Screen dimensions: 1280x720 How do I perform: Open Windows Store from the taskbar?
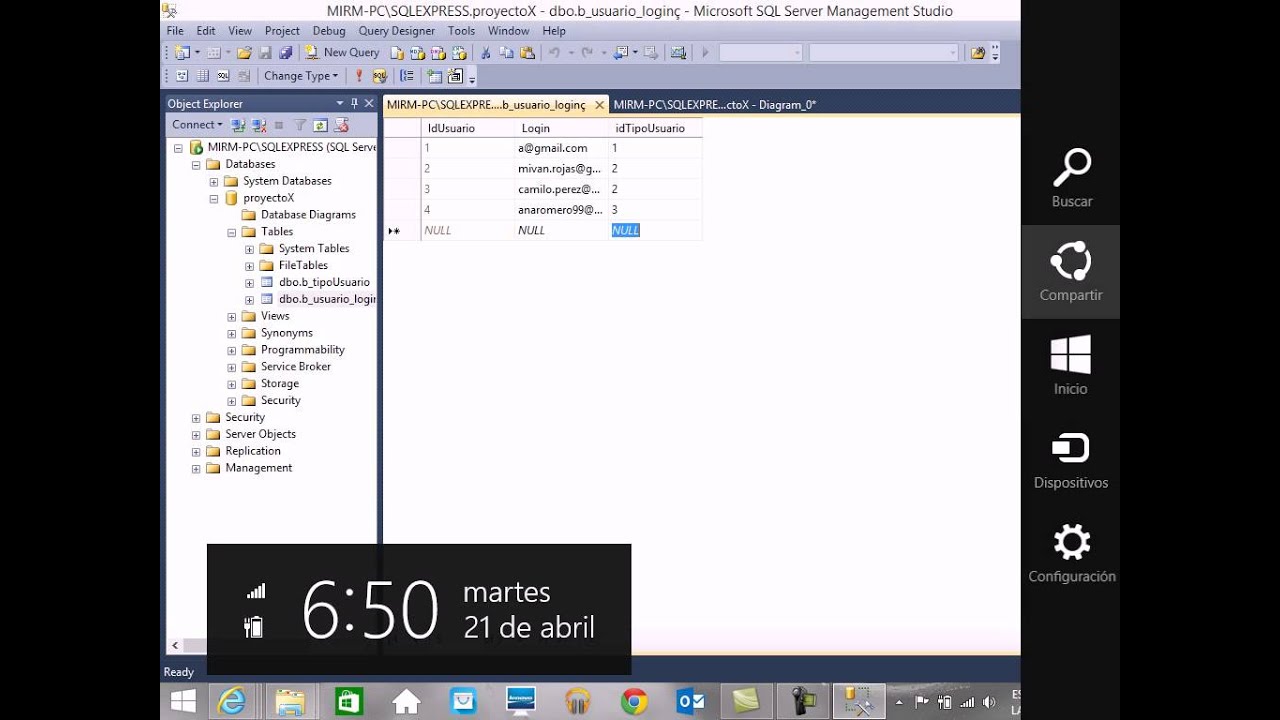[x=348, y=702]
